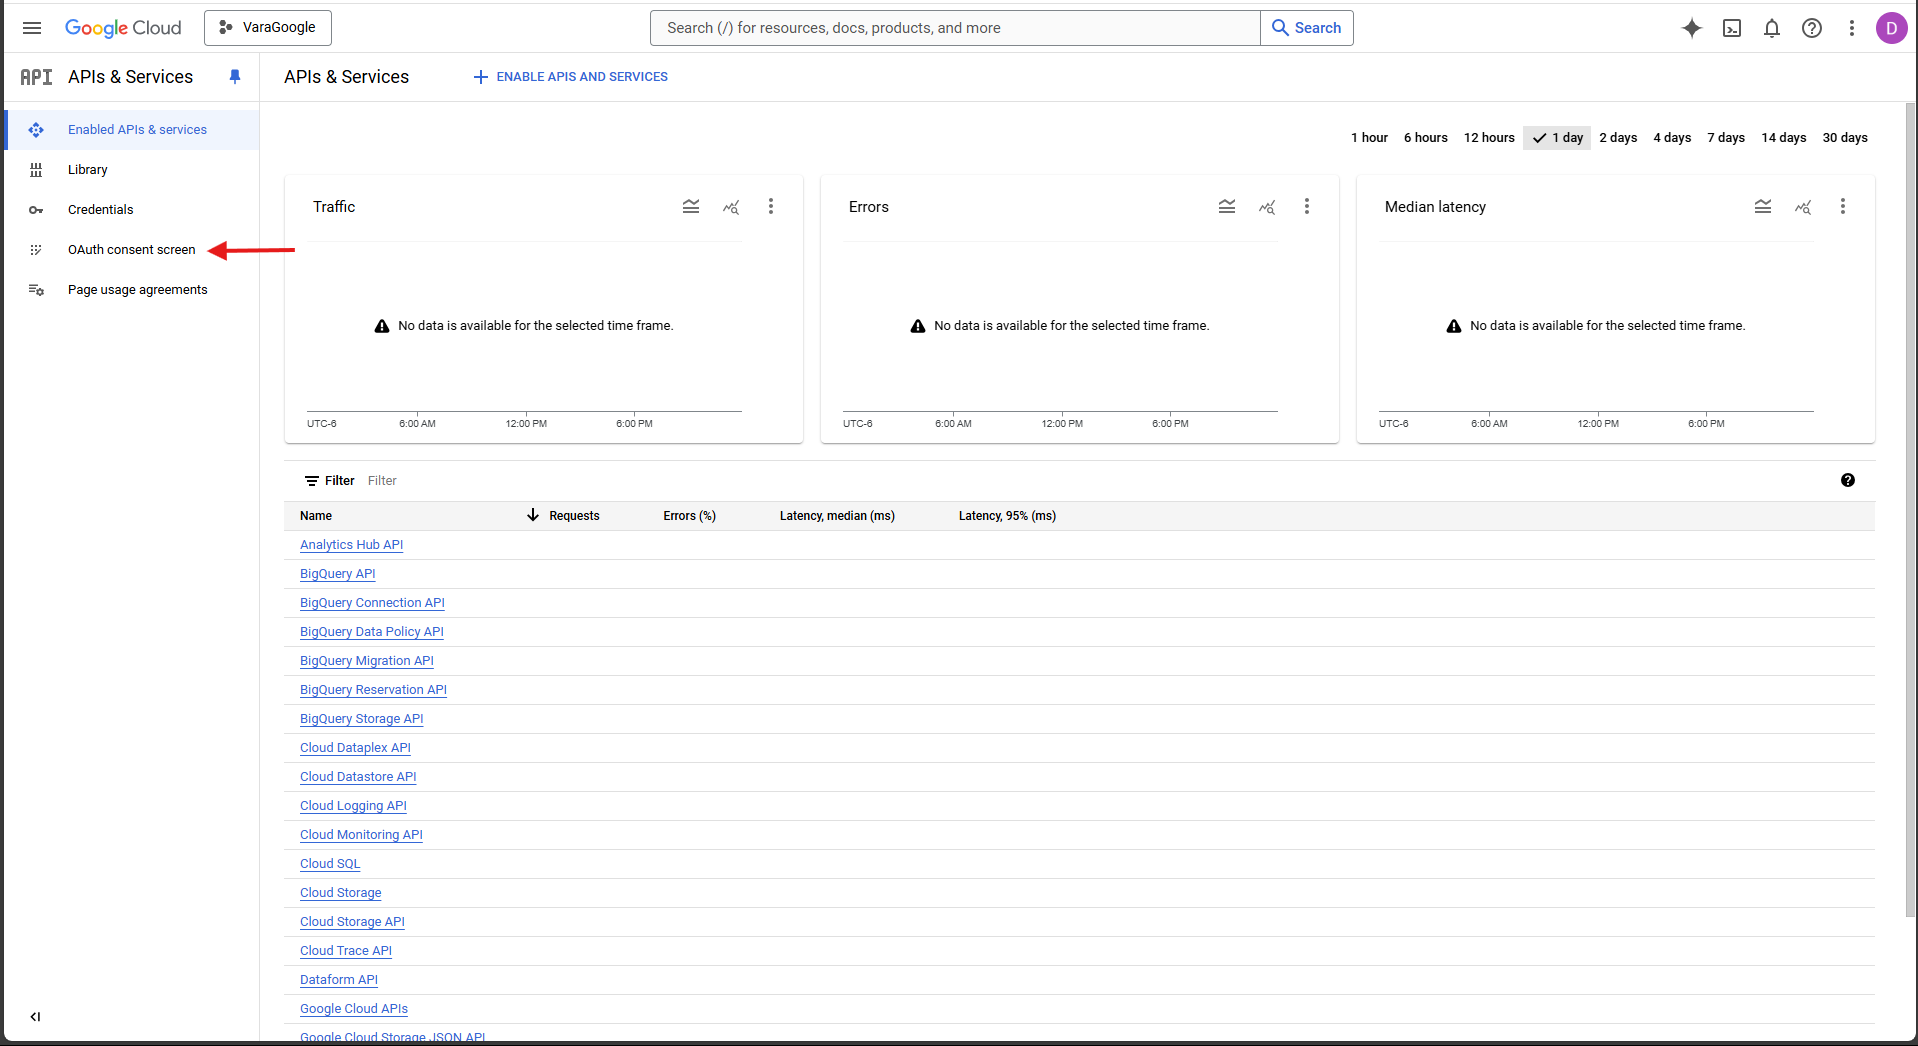The height and width of the screenshot is (1046, 1918).
Task: Sort by Errors (%) column
Action: point(689,516)
